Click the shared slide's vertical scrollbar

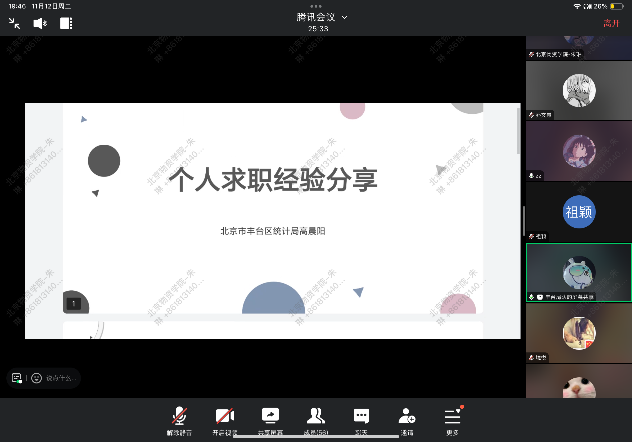518,130
